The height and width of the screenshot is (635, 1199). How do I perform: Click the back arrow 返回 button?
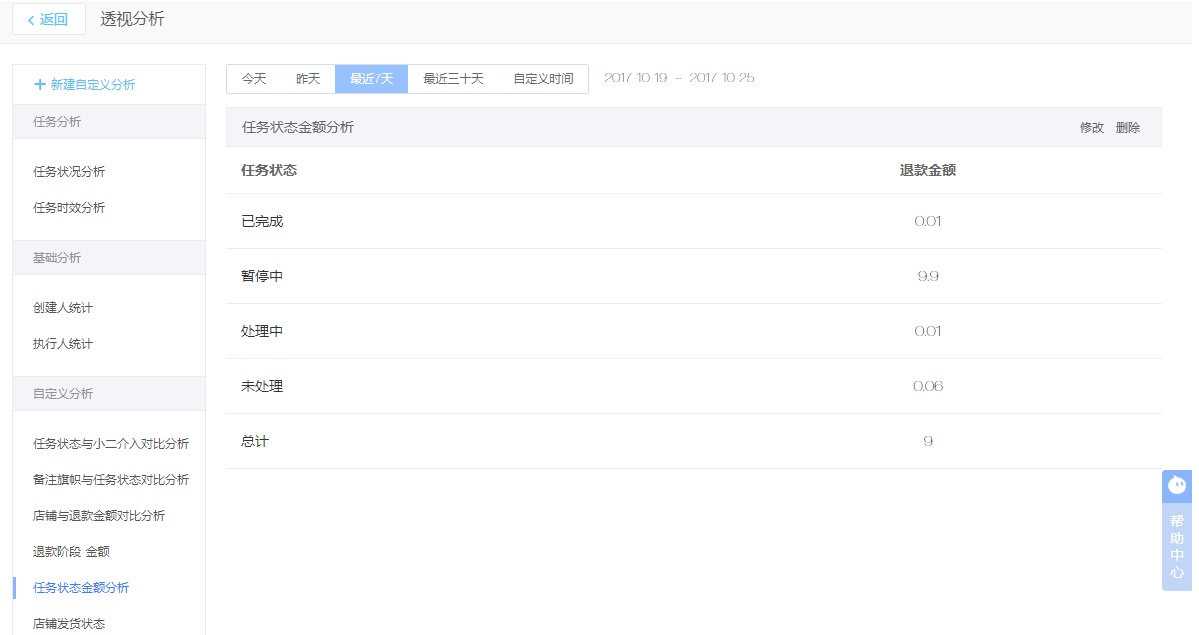coord(48,20)
